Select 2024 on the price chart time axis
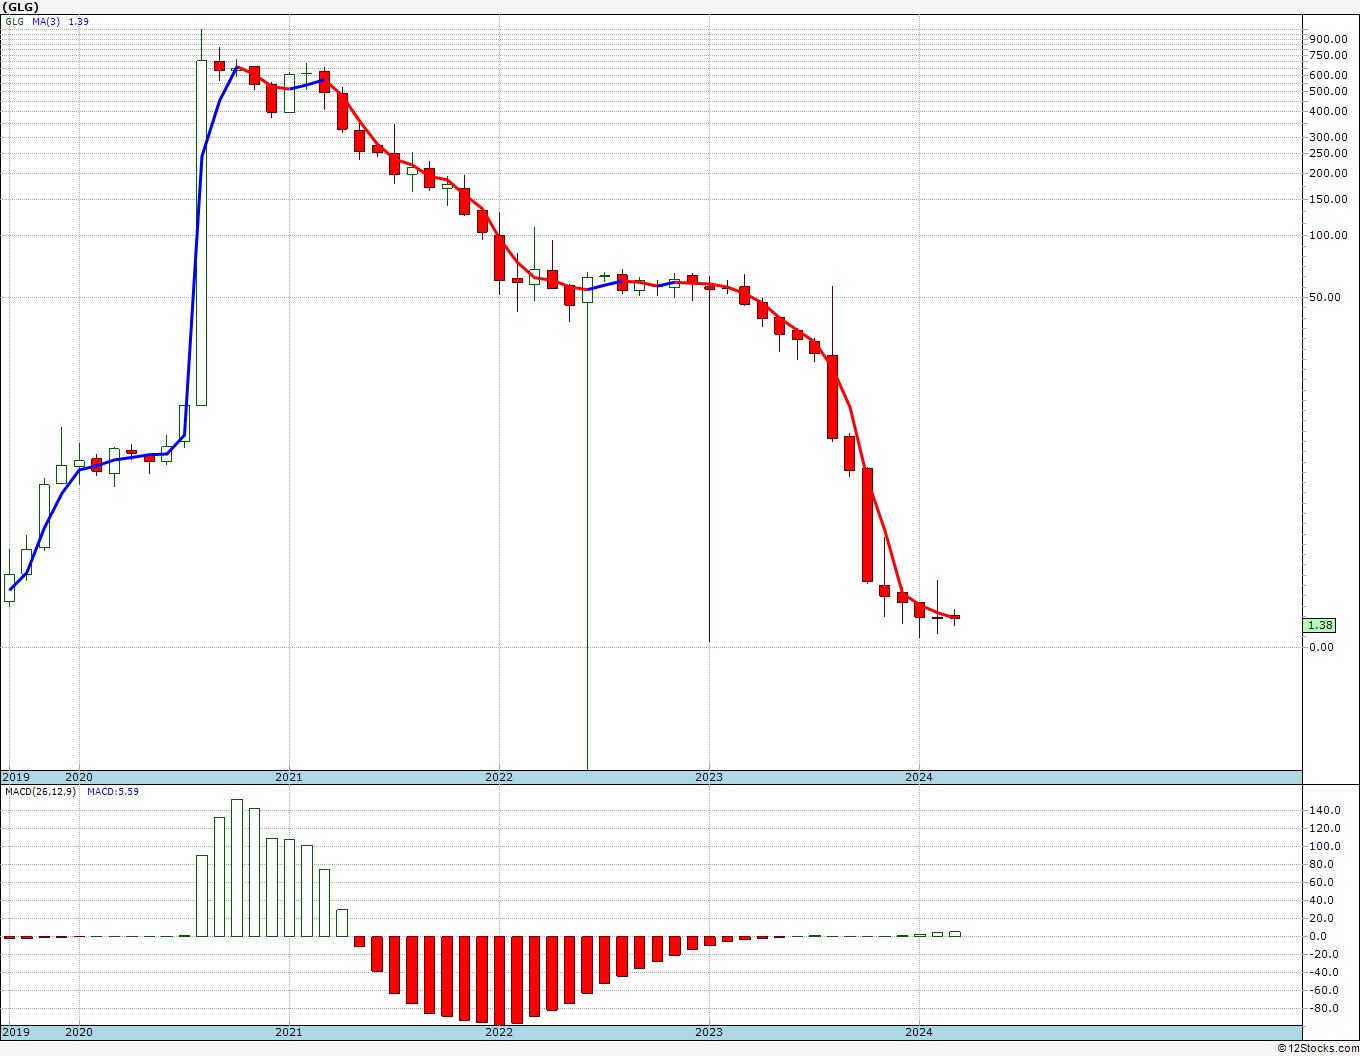The height and width of the screenshot is (1056, 1360). (918, 777)
